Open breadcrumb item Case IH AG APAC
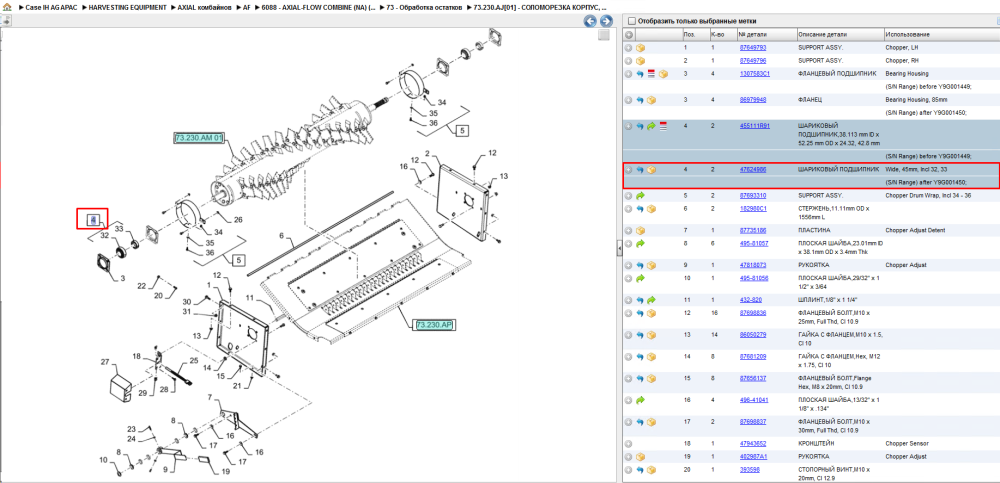Viewport: 1000px width, 483px height. pyautogui.click(x=52, y=6)
